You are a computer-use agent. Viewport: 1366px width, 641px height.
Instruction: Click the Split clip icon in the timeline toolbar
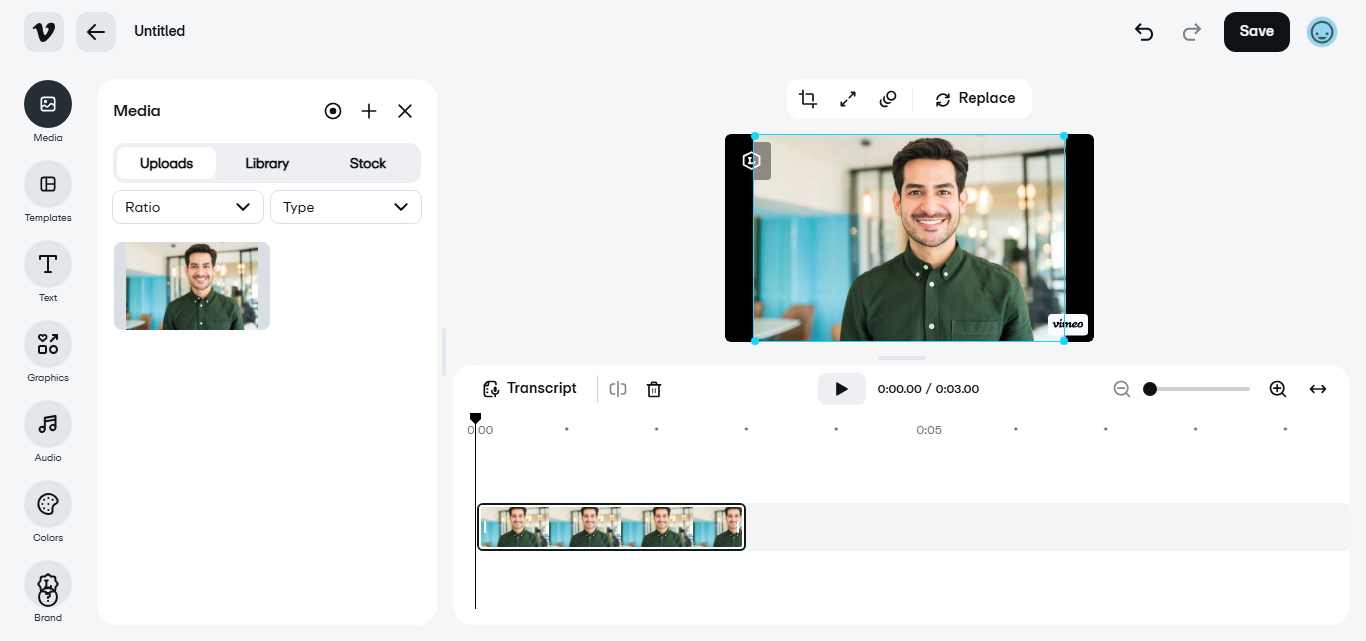[617, 388]
